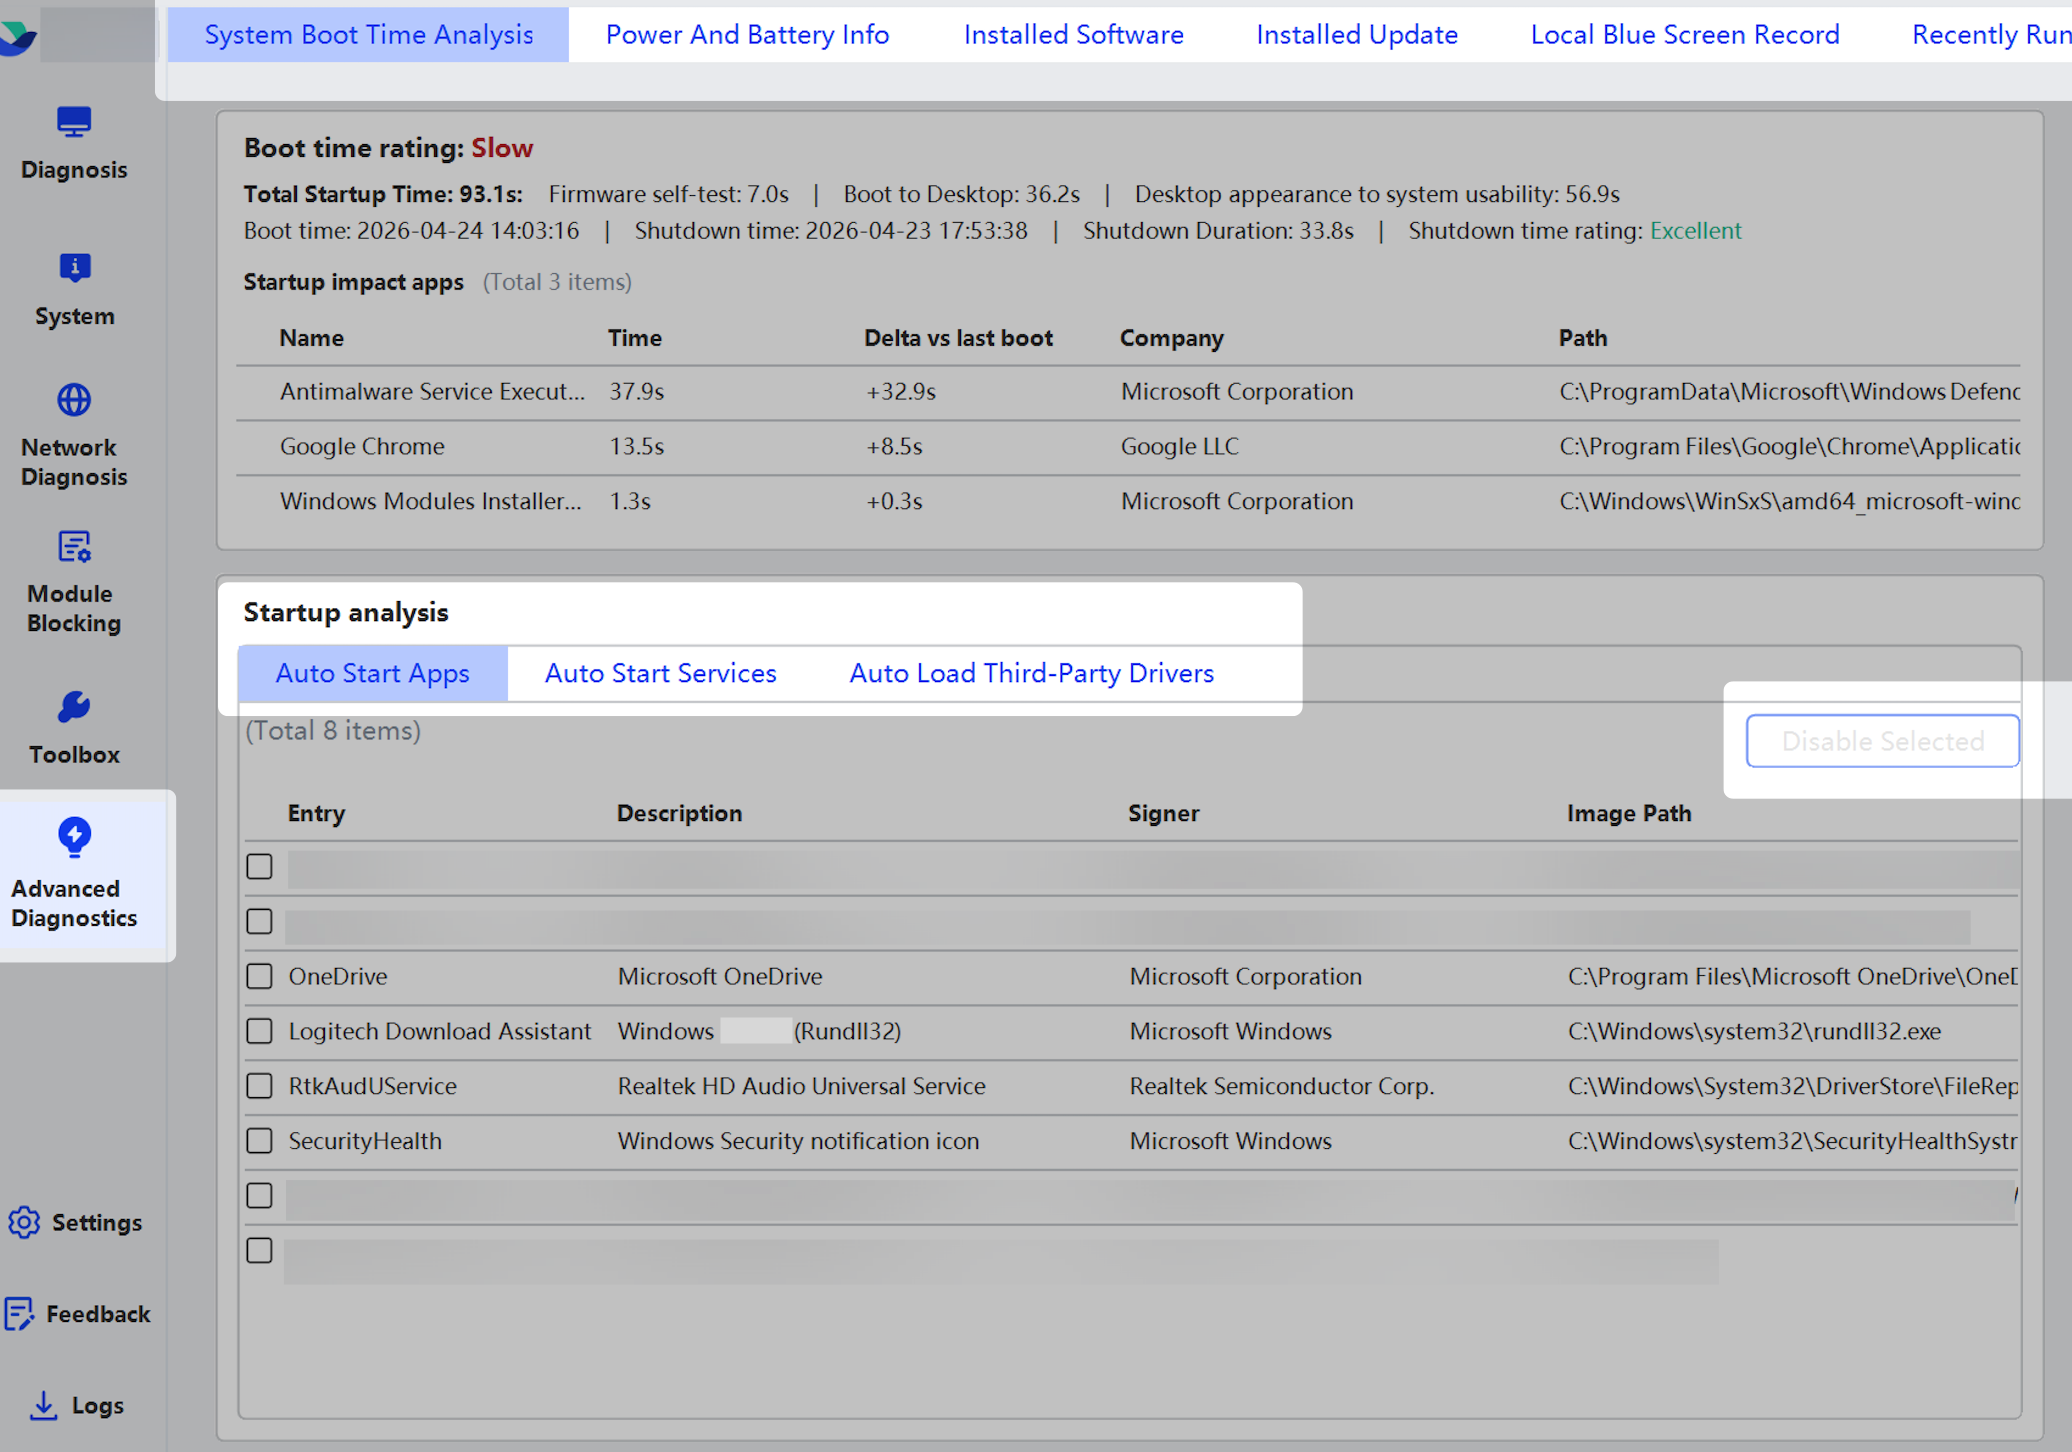Image resolution: width=2072 pixels, height=1452 pixels.
Task: Check the Logitech Download Assistant checkbox
Action: (259, 1031)
